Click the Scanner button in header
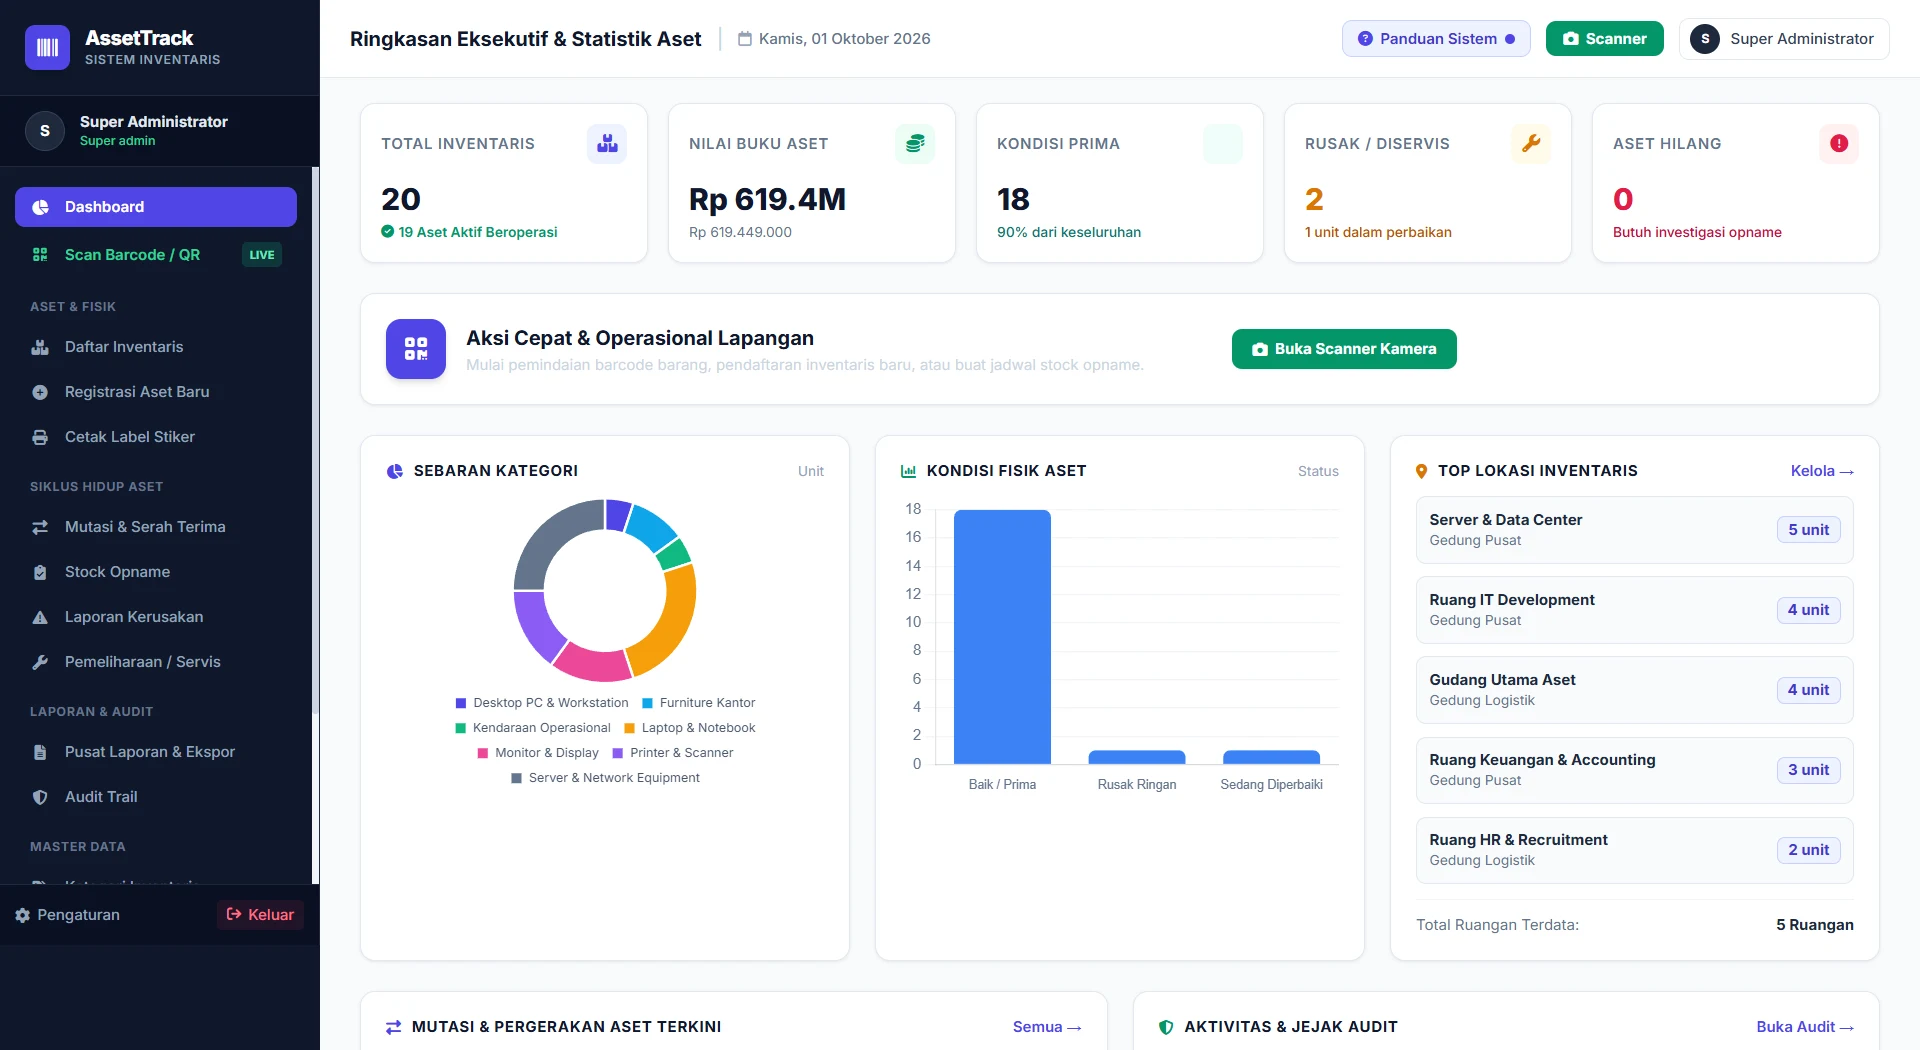1920x1050 pixels. [1604, 39]
